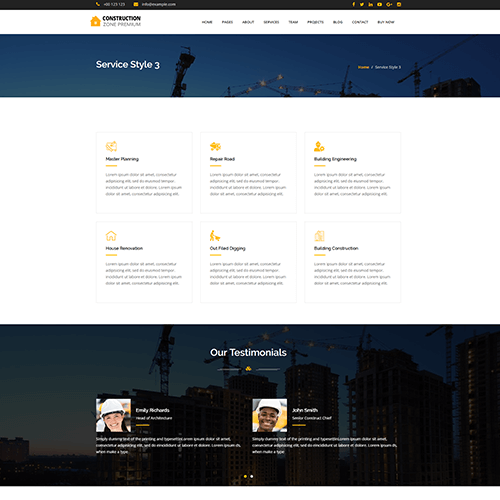Open the Pages menu item
This screenshot has width=500, height=500.
(x=227, y=22)
